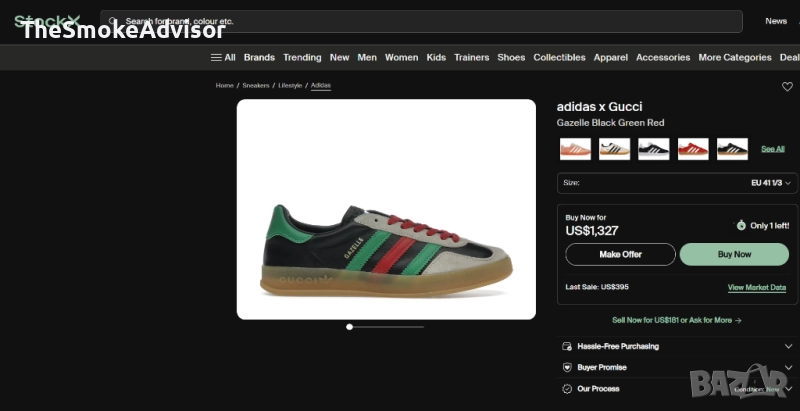This screenshot has height=411, width=800.
Task: Click the Make Offer button
Action: click(x=620, y=254)
